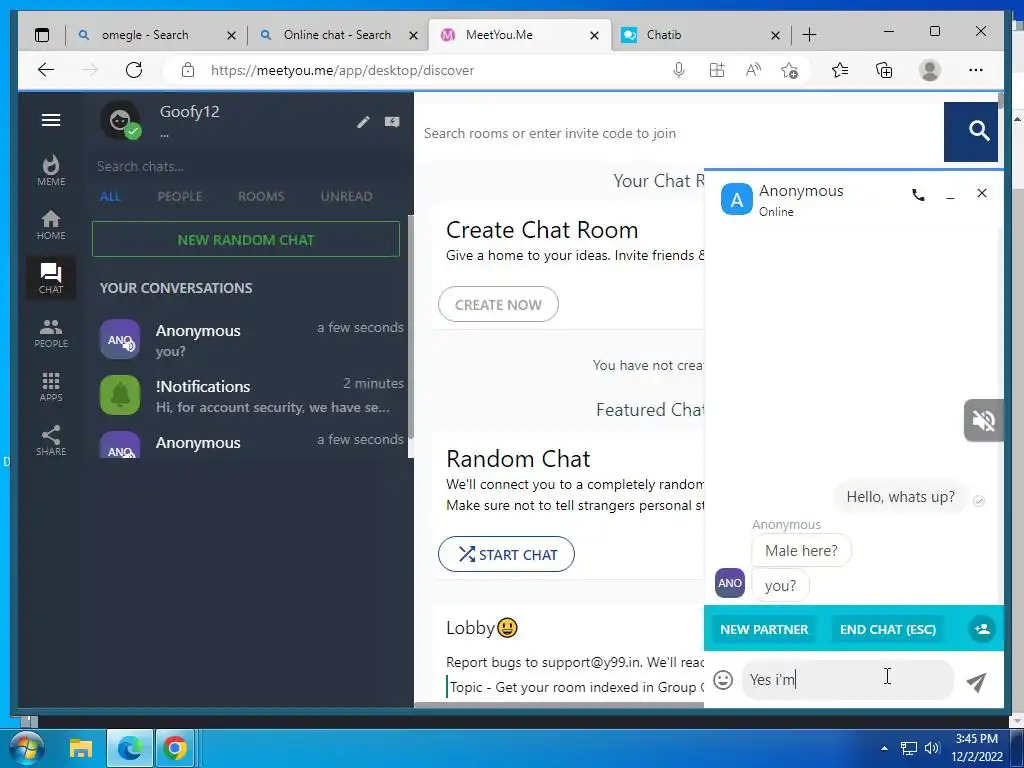This screenshot has height=768, width=1024.
Task: Open the Windows Start button
Action: pos(26,748)
